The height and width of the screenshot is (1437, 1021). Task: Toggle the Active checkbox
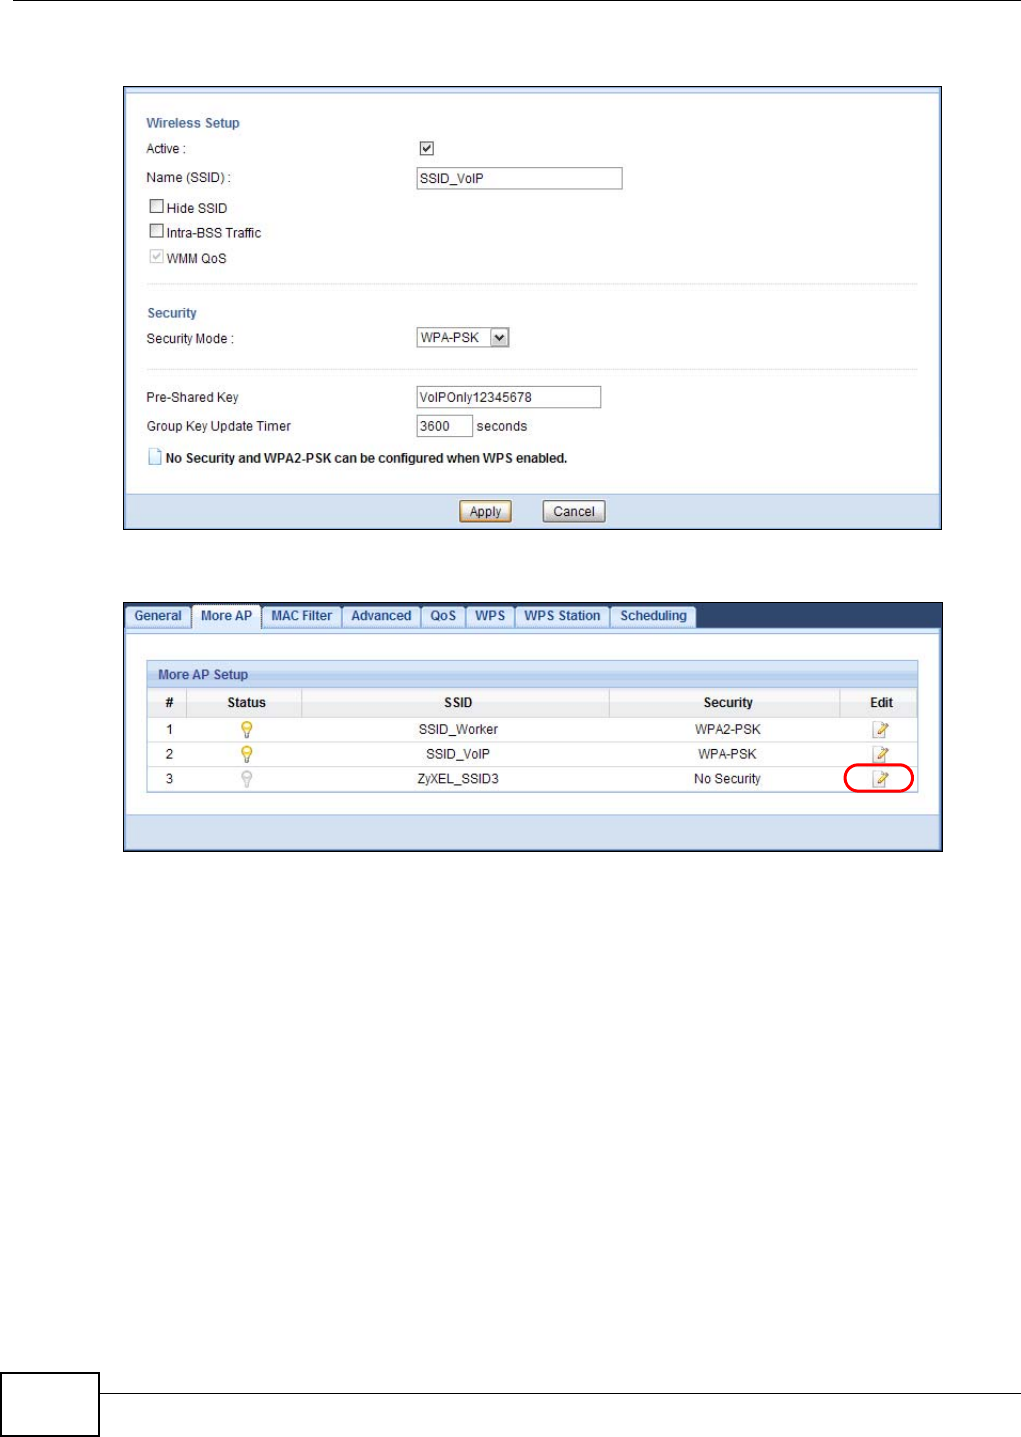(427, 148)
